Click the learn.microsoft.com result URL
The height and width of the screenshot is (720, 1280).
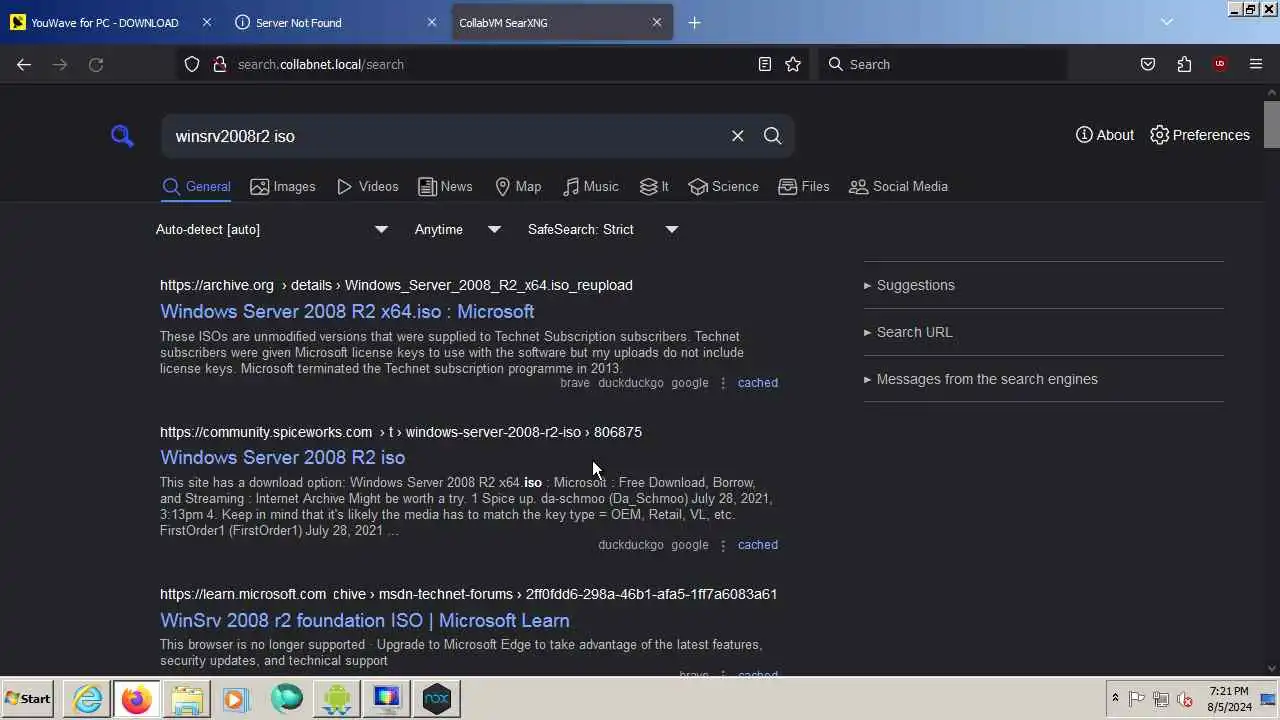(468, 594)
